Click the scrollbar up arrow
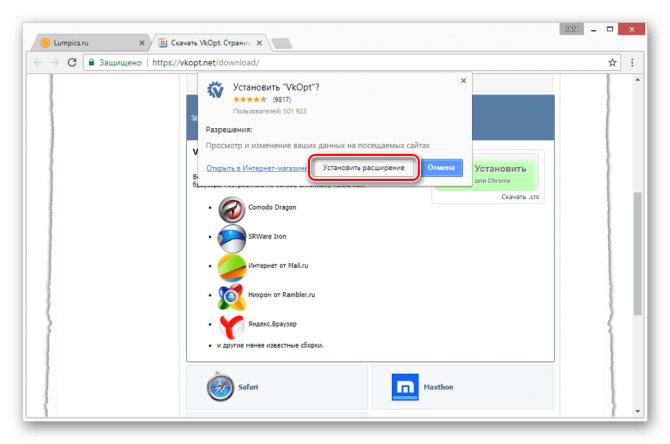This screenshot has height=444, width=670. [638, 79]
